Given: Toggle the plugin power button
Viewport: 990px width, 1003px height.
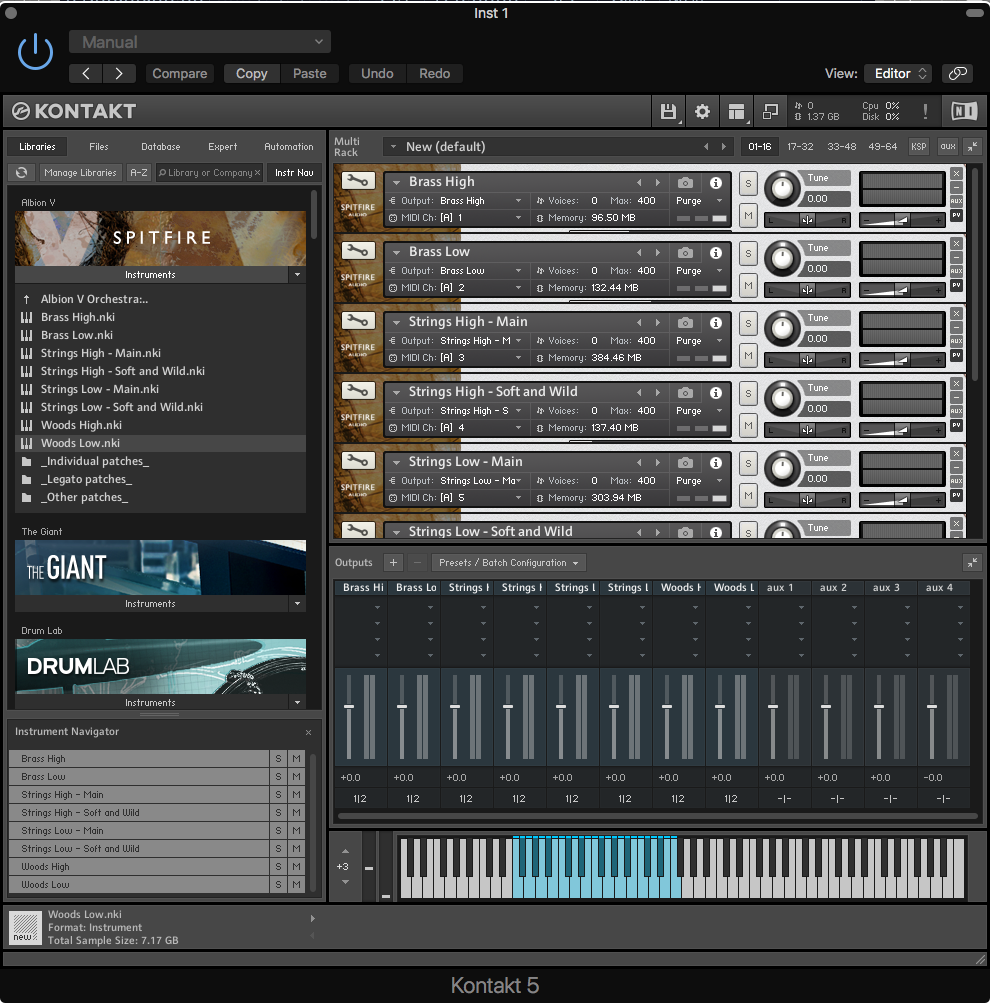Looking at the screenshot, I should click(x=35, y=52).
